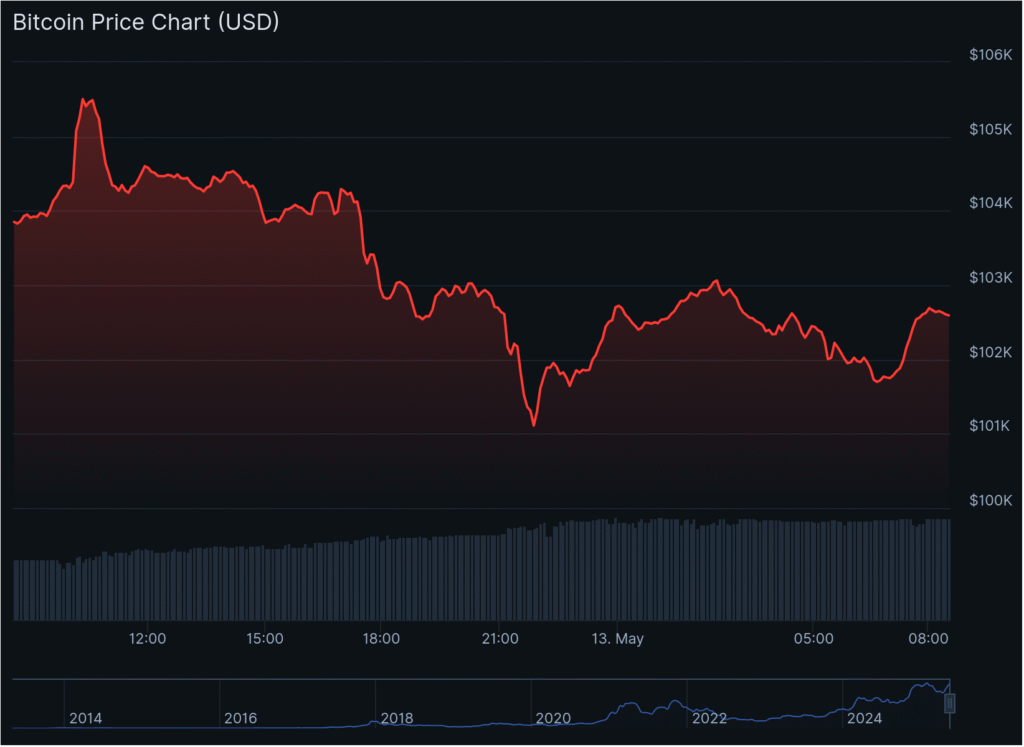
Task: Click the "Bitcoin Price Chart (USD)" title
Action: (x=146, y=22)
